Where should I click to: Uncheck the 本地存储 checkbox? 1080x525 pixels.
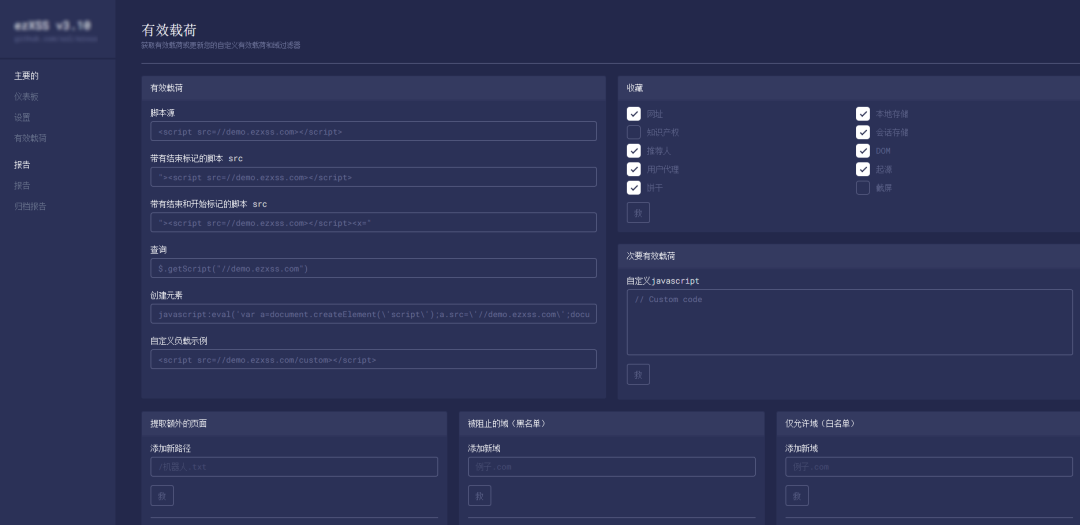click(863, 114)
